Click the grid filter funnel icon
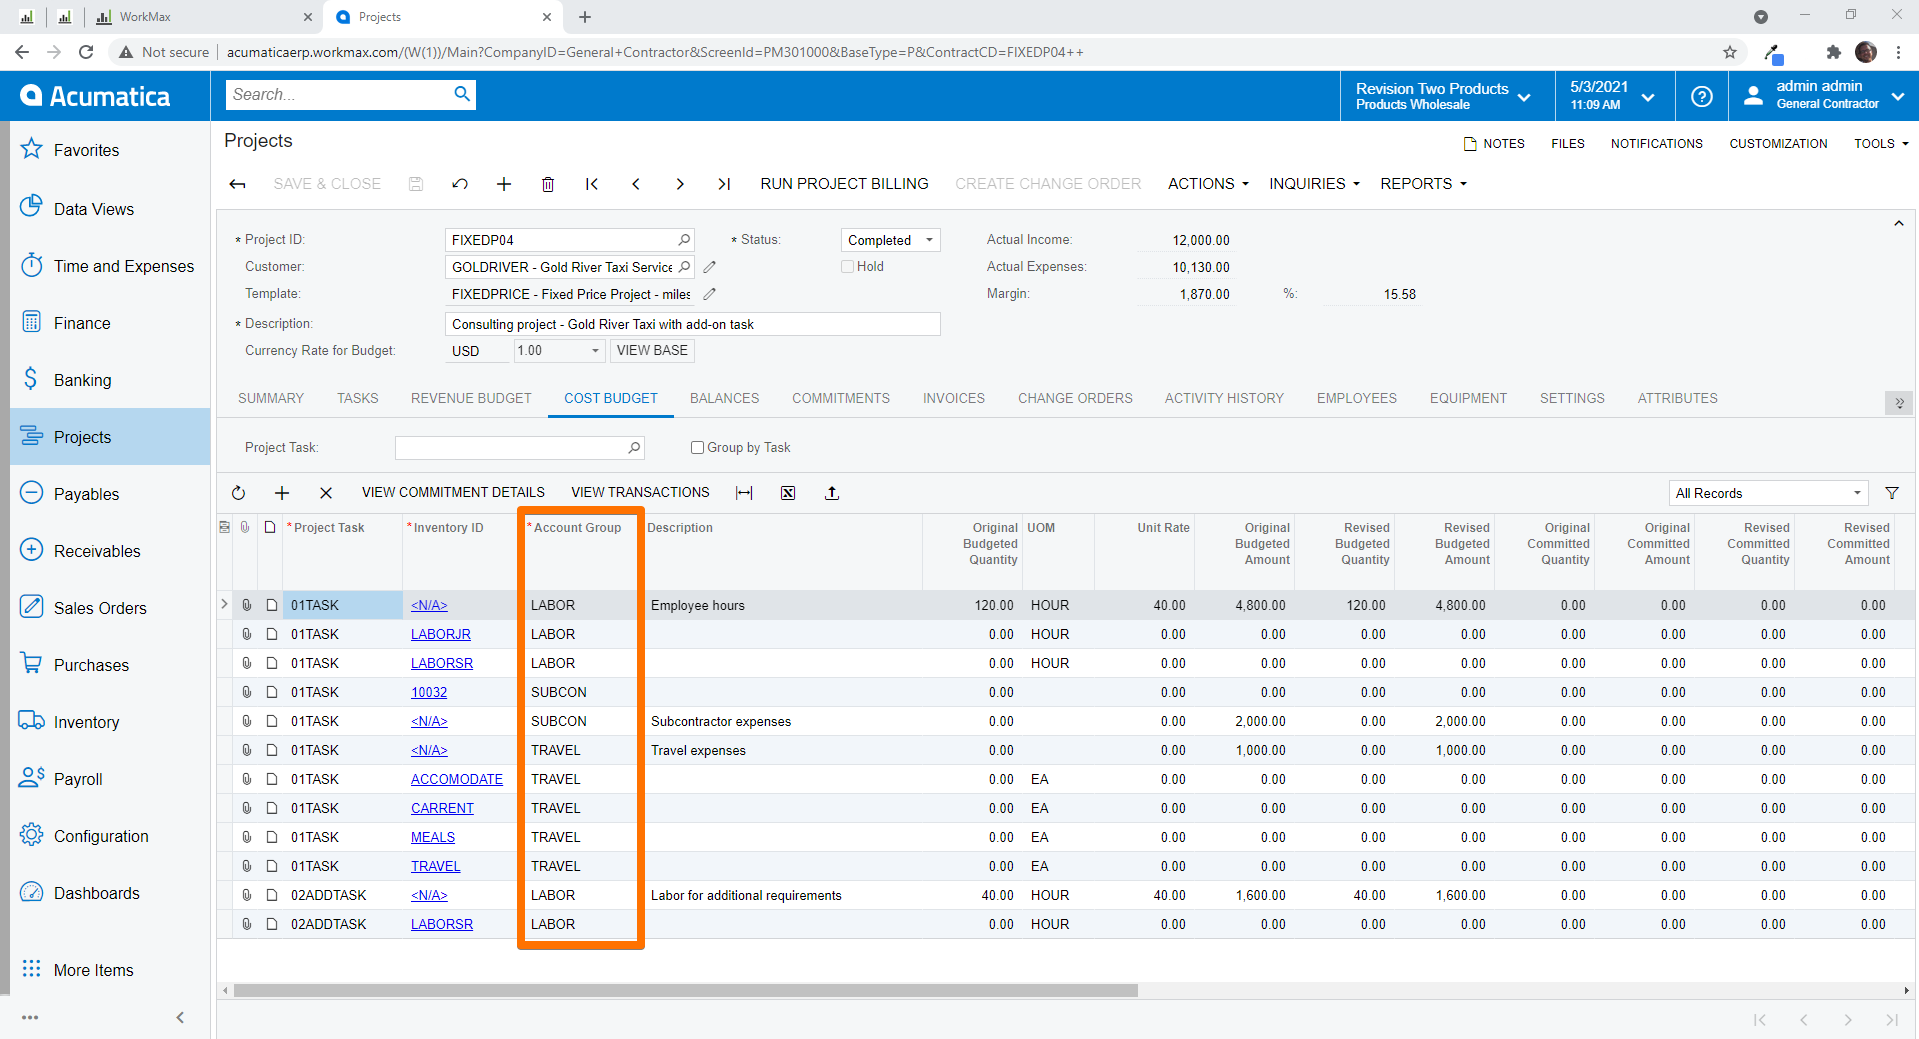Viewport: 1919px width, 1039px height. [x=1892, y=493]
